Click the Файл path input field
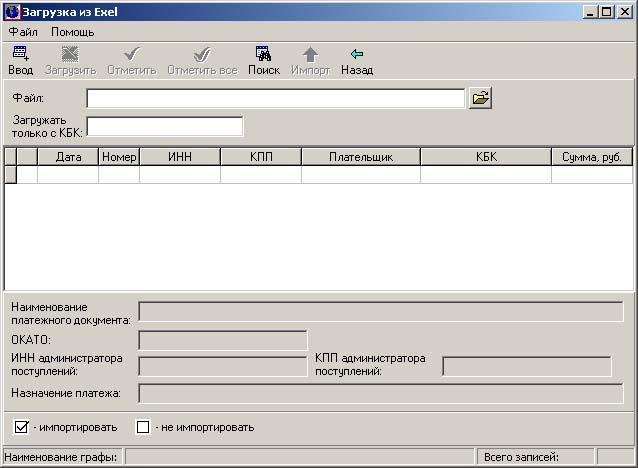This screenshot has height=468, width=638. tap(275, 98)
